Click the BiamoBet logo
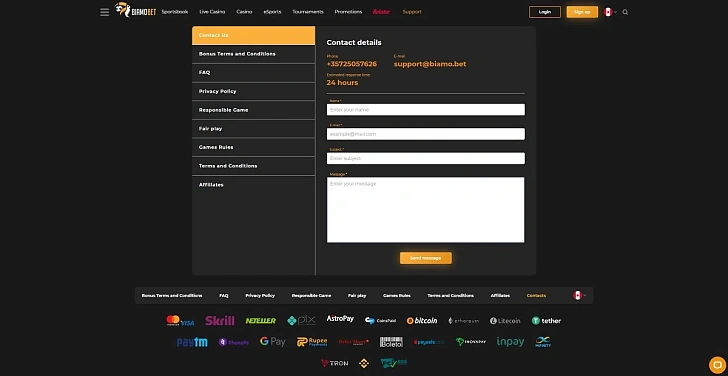 (136, 10)
